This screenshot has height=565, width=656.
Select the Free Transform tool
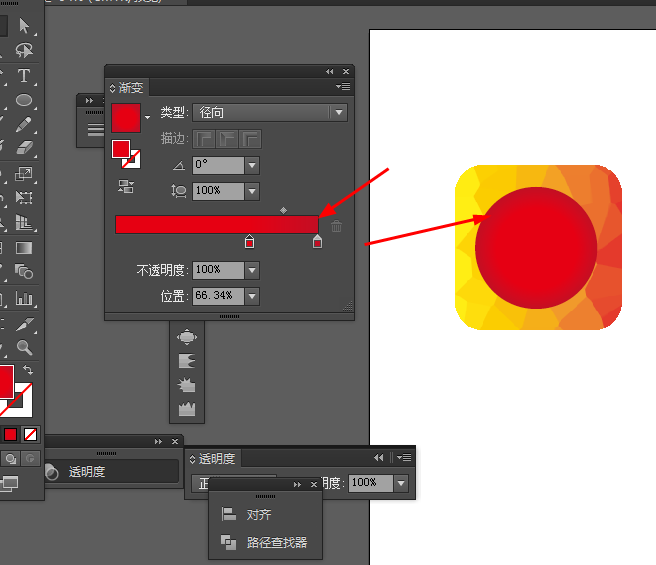[x=24, y=197]
